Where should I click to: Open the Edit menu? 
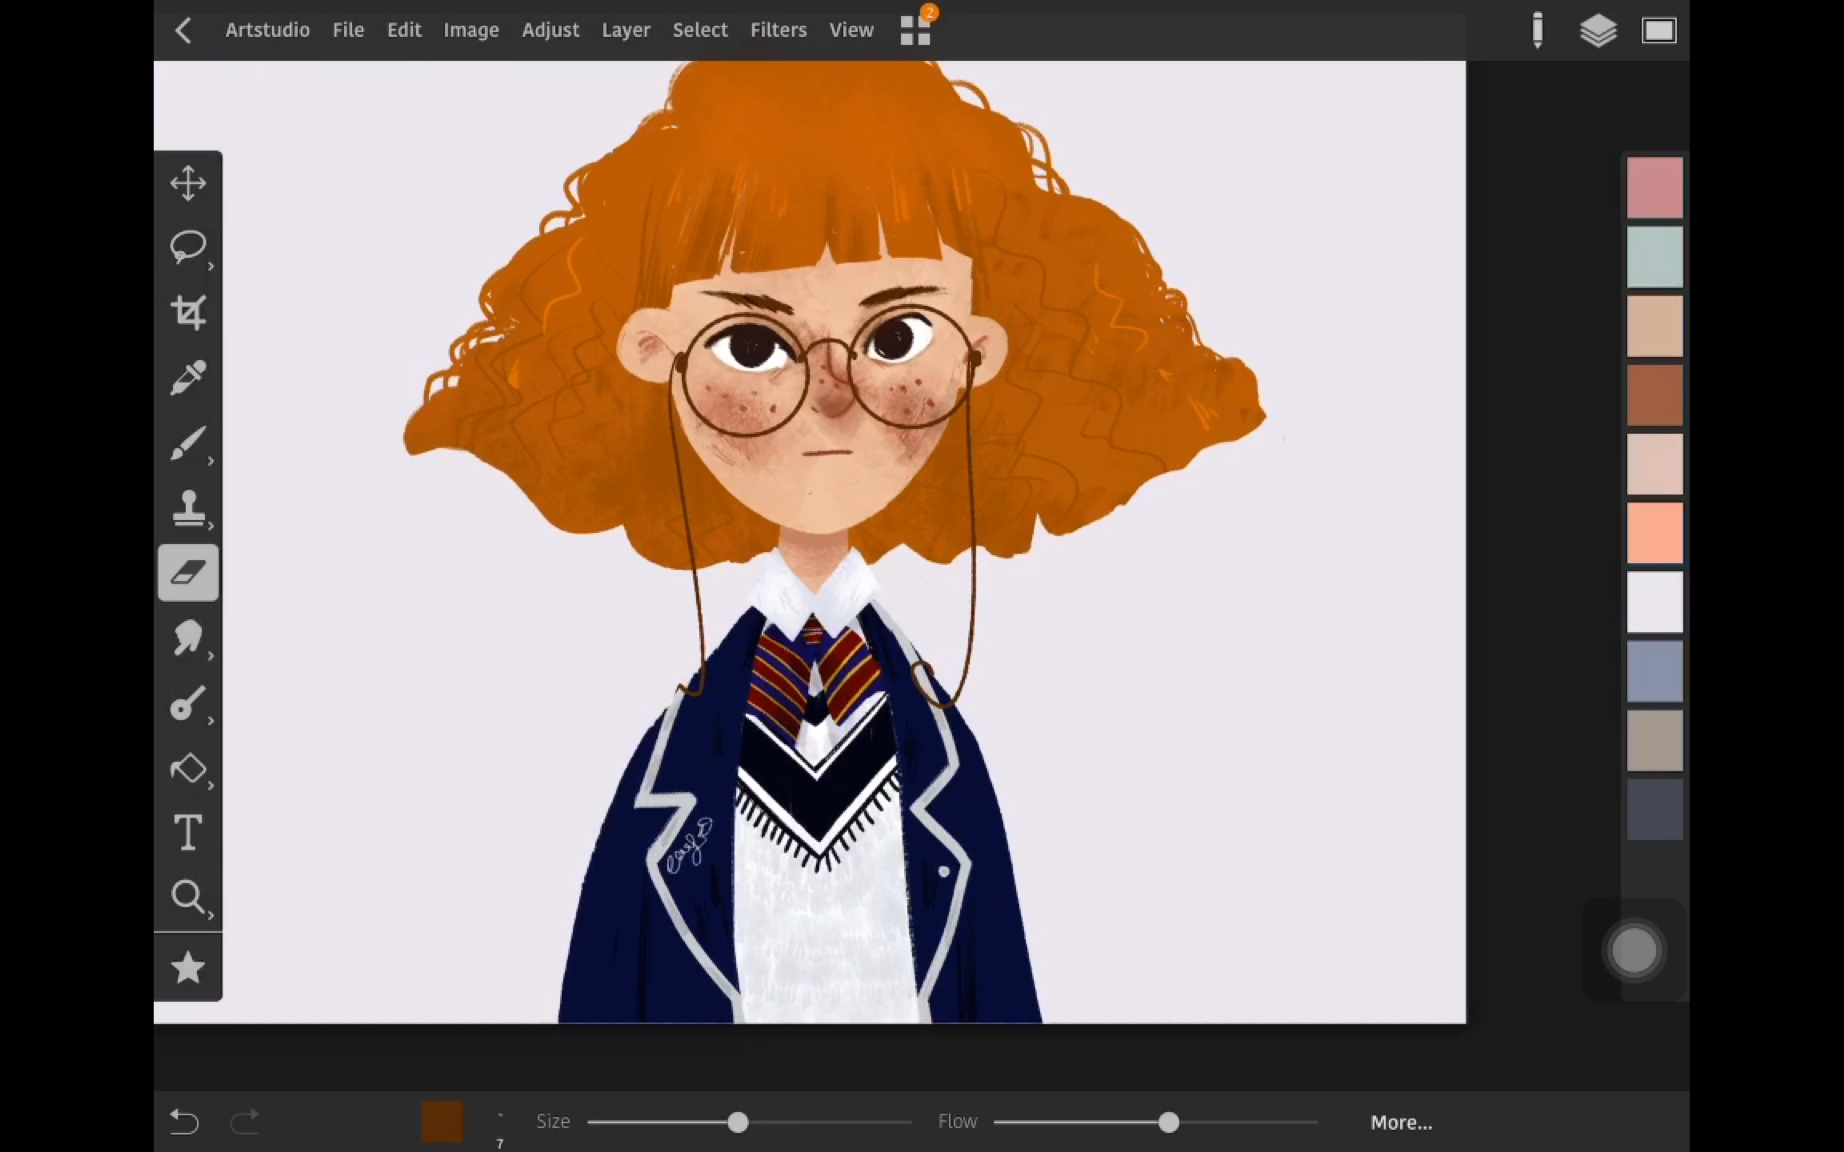(404, 30)
